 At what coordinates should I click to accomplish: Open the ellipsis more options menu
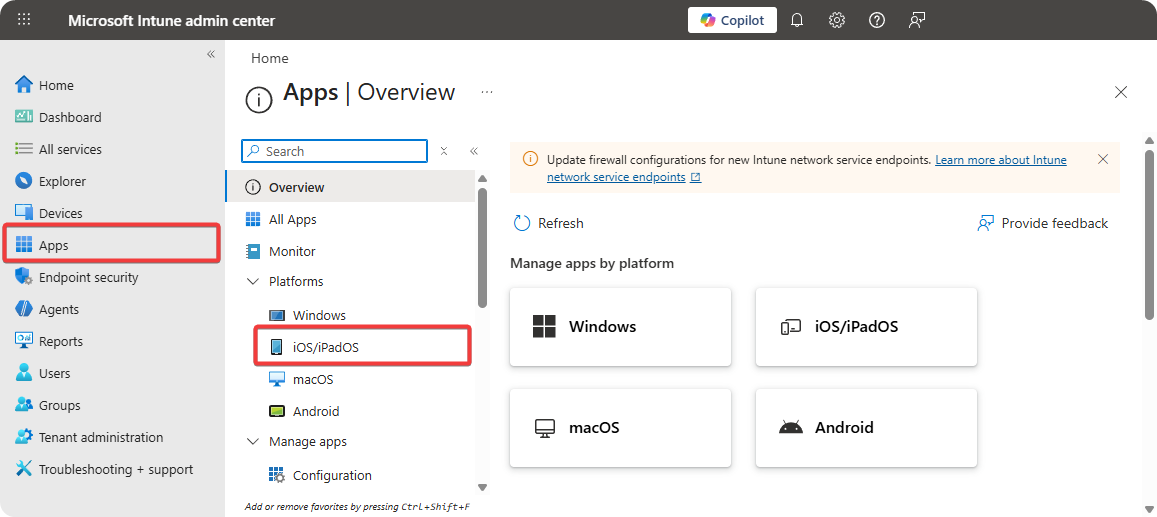487,92
